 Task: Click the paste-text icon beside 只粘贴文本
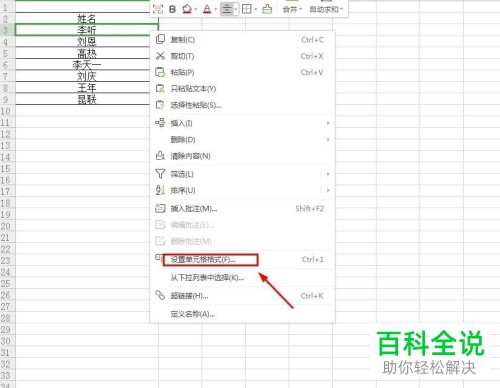160,88
